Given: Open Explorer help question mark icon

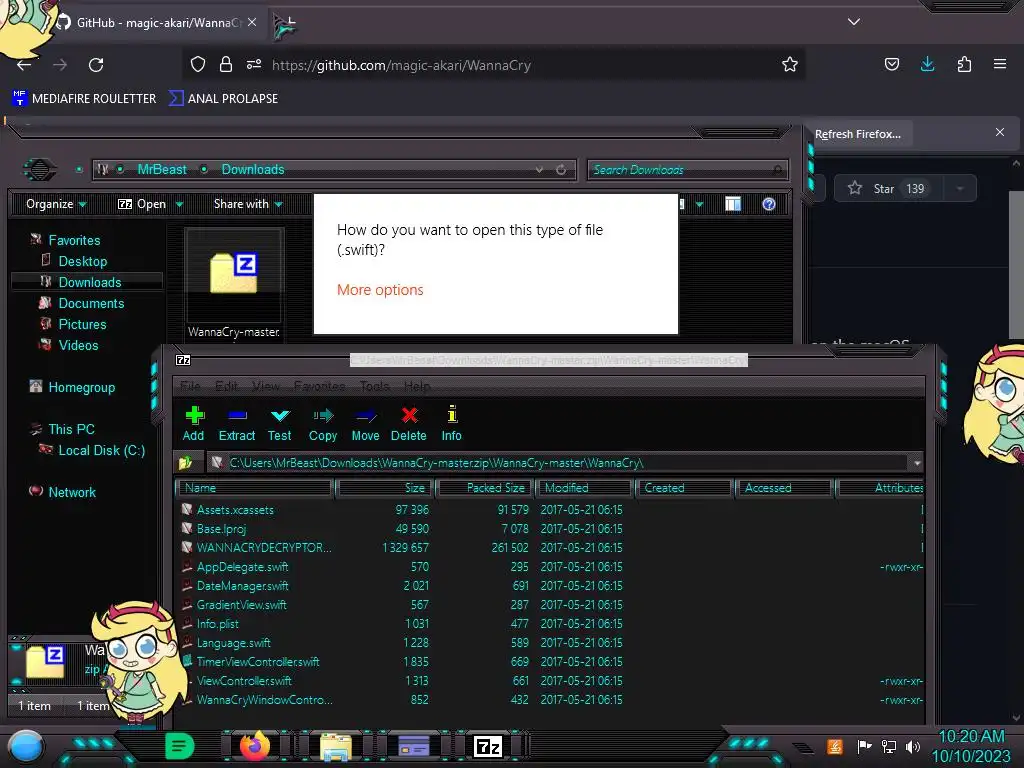Looking at the screenshot, I should tap(769, 204).
